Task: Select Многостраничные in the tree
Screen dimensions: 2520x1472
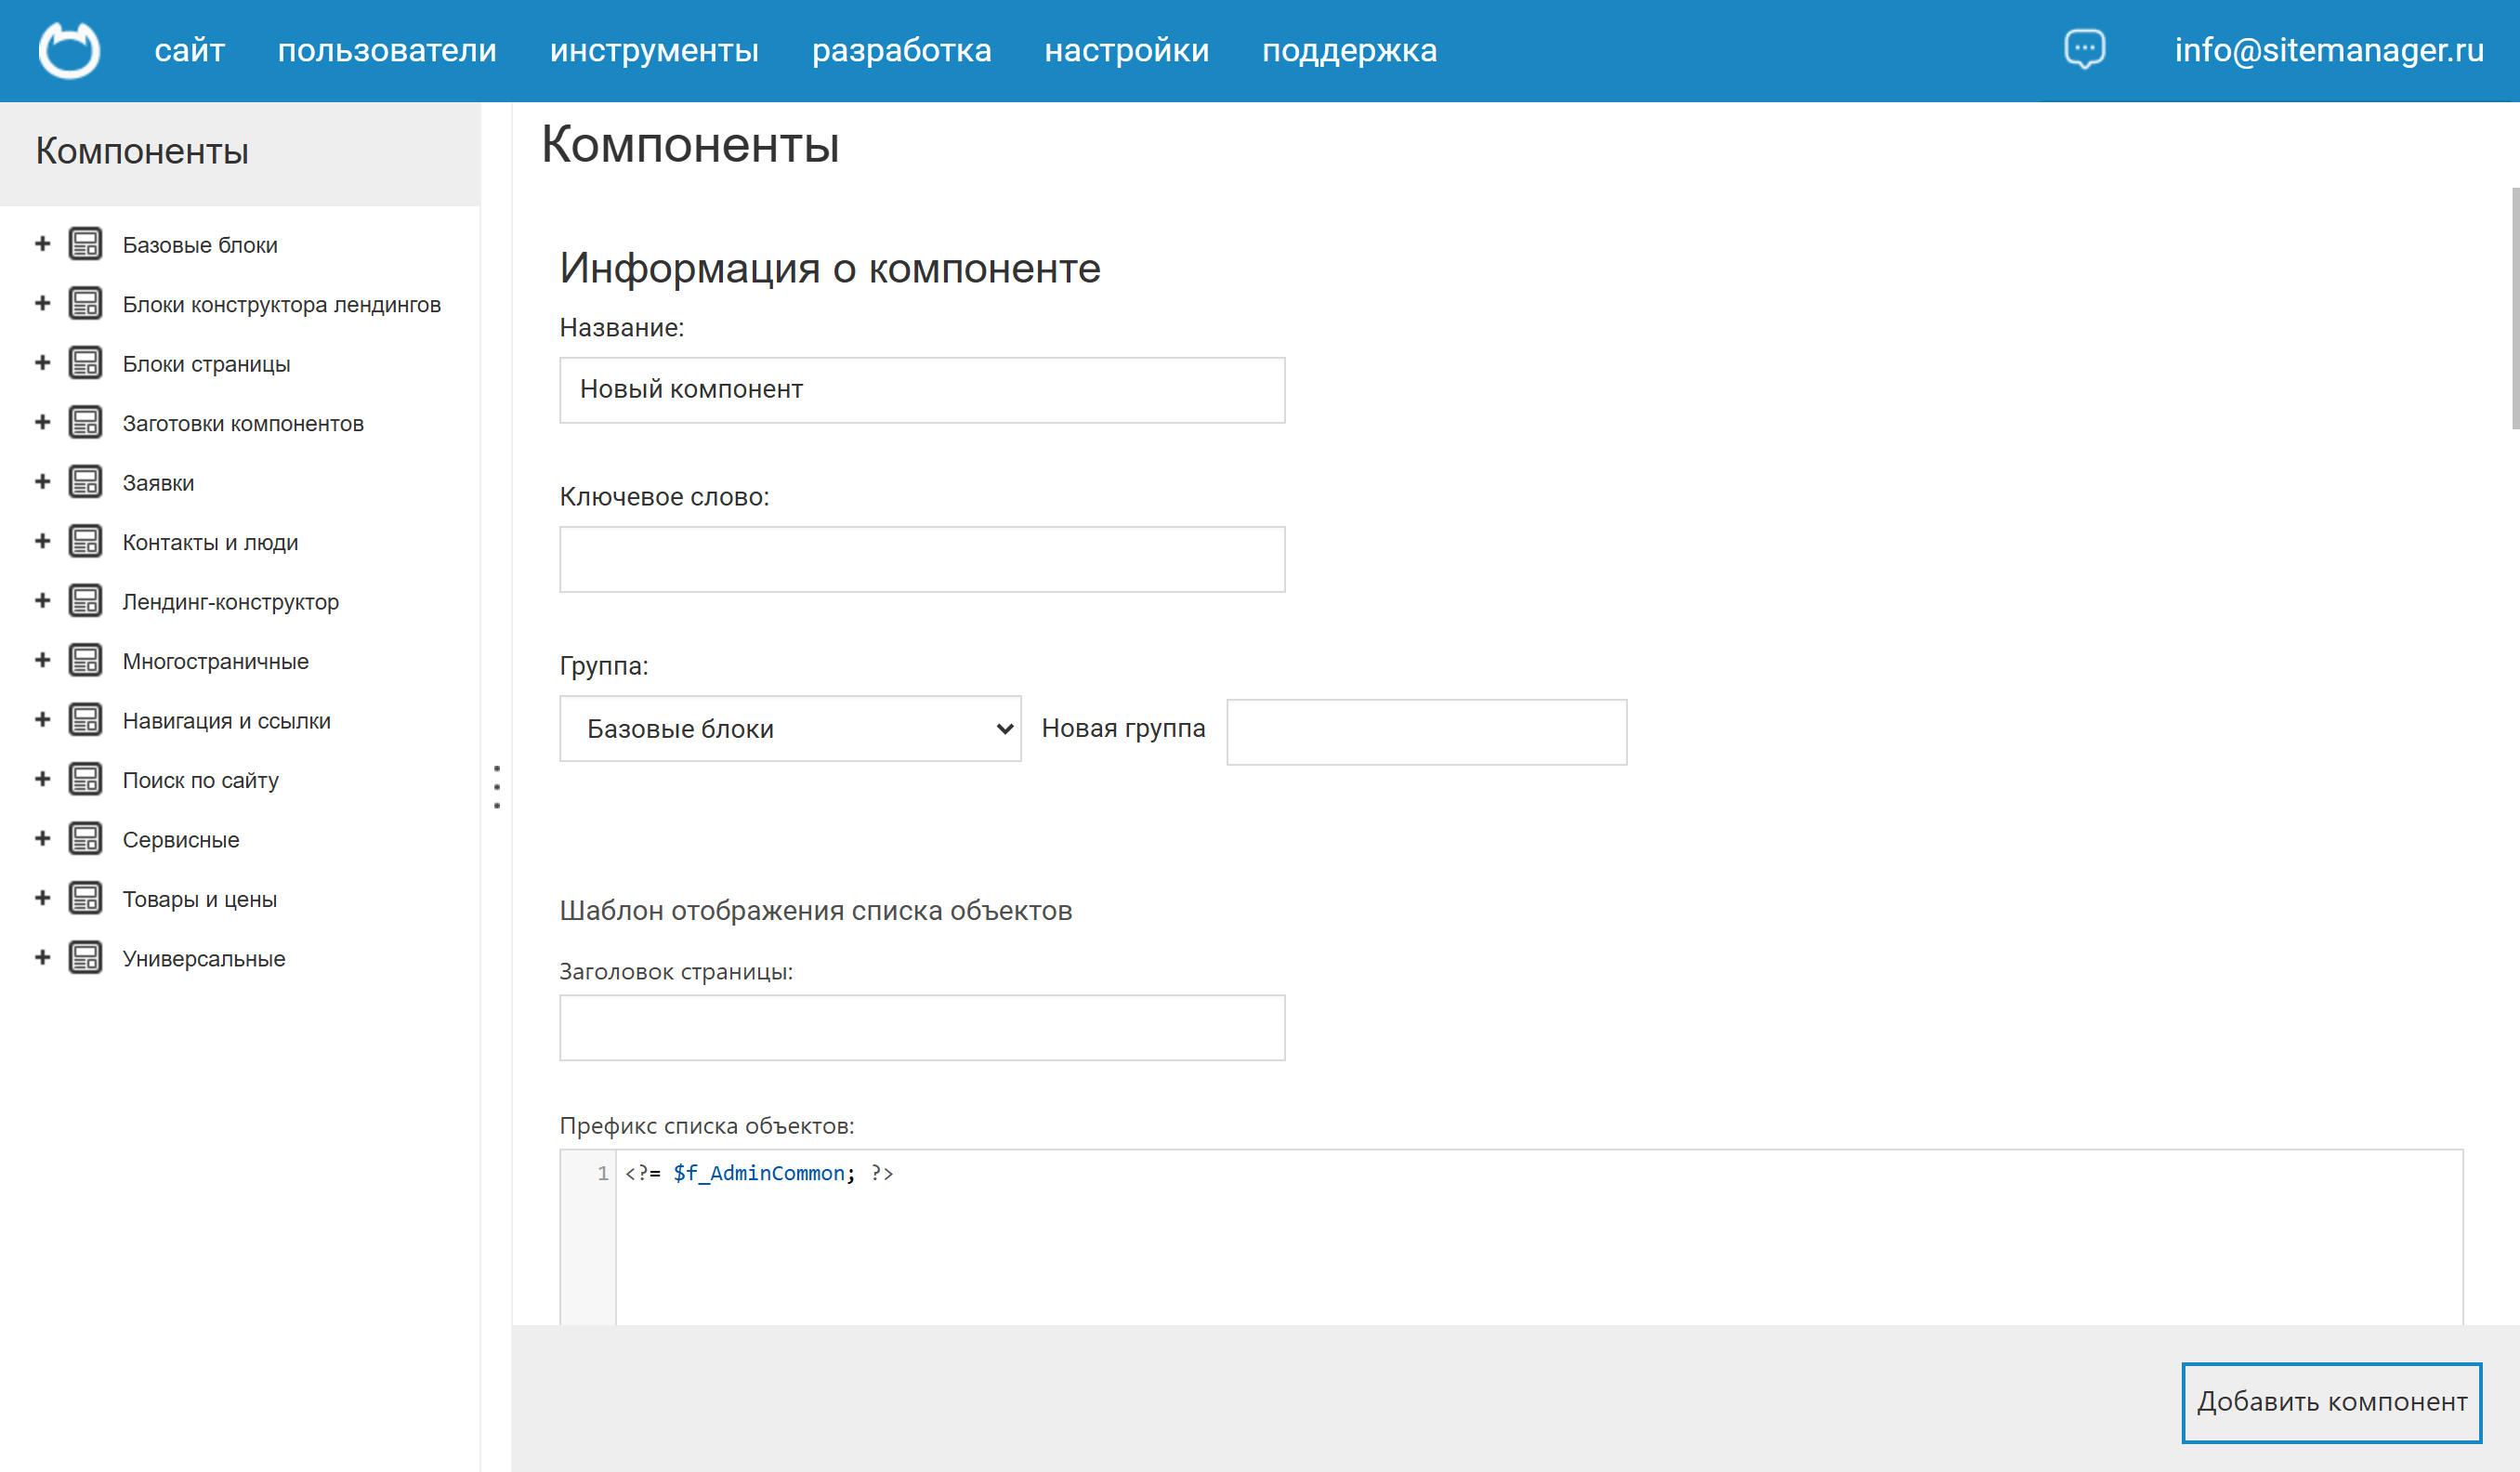Action: click(x=216, y=662)
